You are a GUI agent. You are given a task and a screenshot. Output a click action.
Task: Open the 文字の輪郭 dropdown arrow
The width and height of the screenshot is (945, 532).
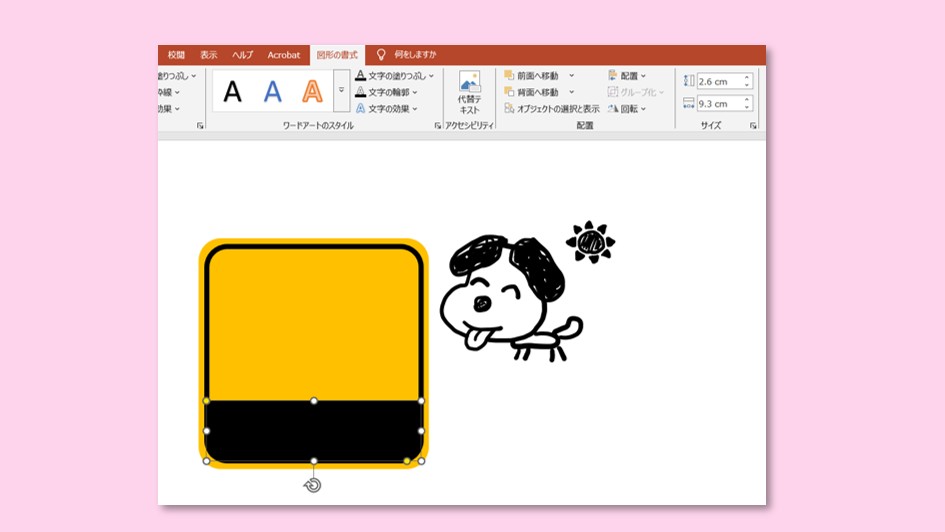coord(415,92)
